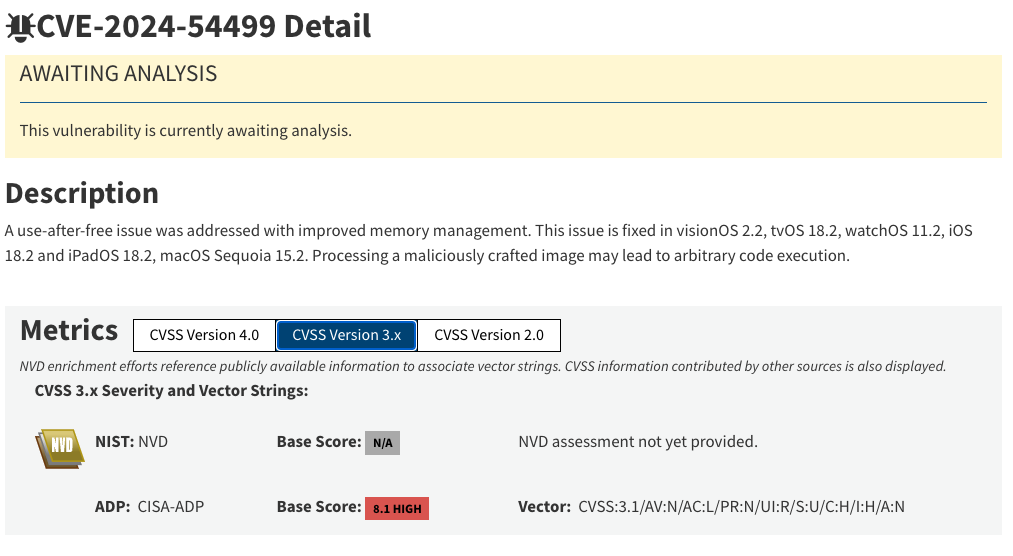Image resolution: width=1013 pixels, height=556 pixels.
Task: Click the 'NIST: NVD' source label
Action: 131,442
